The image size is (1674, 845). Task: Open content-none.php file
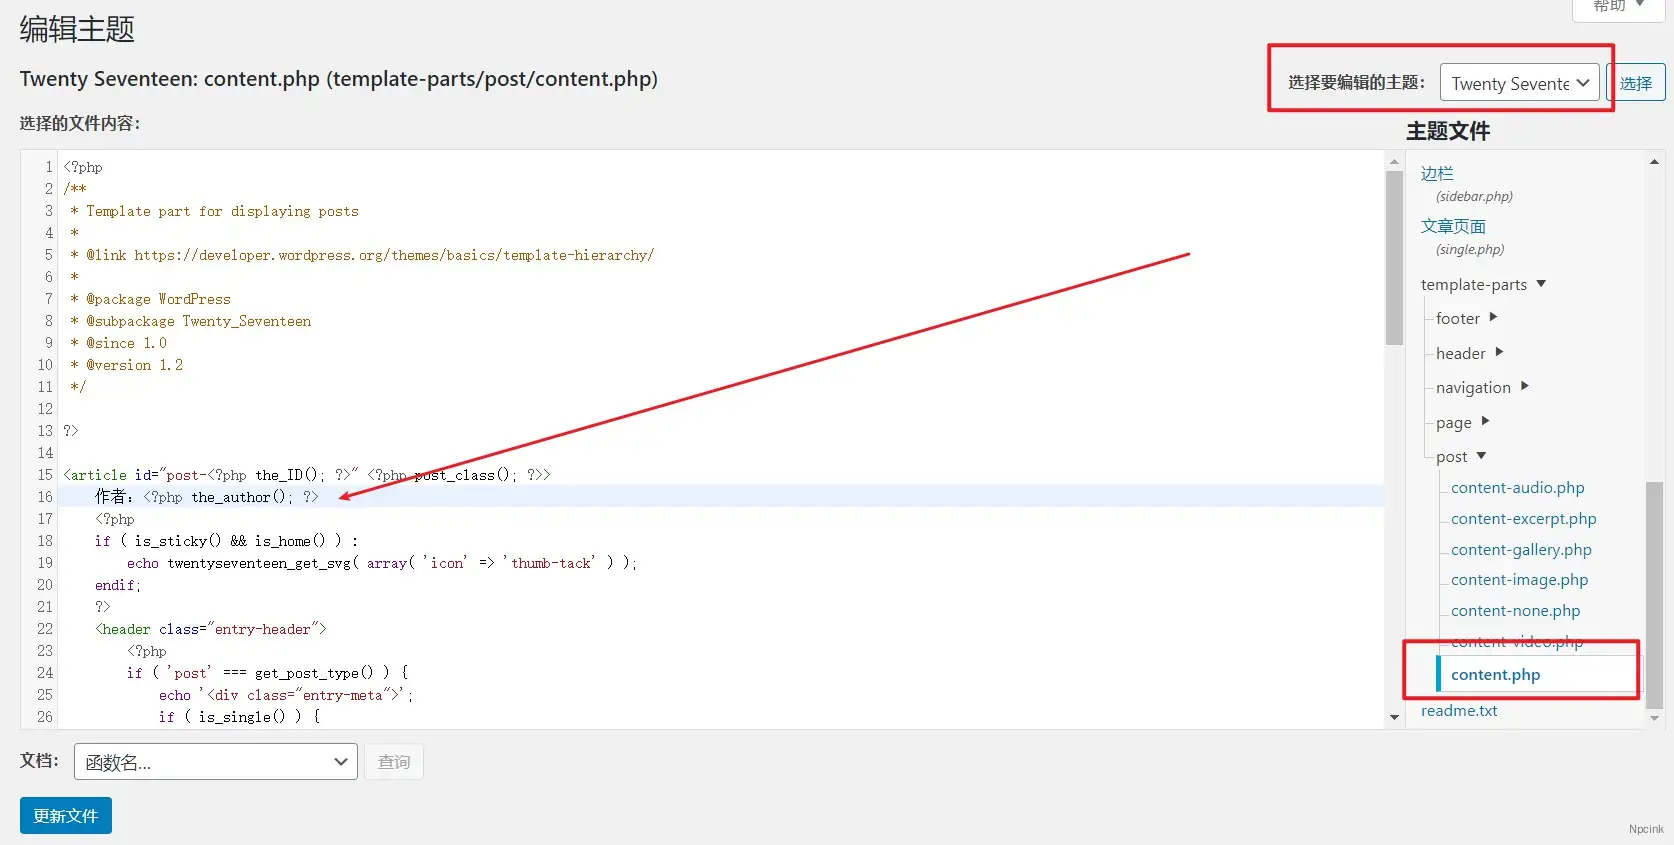(1515, 611)
